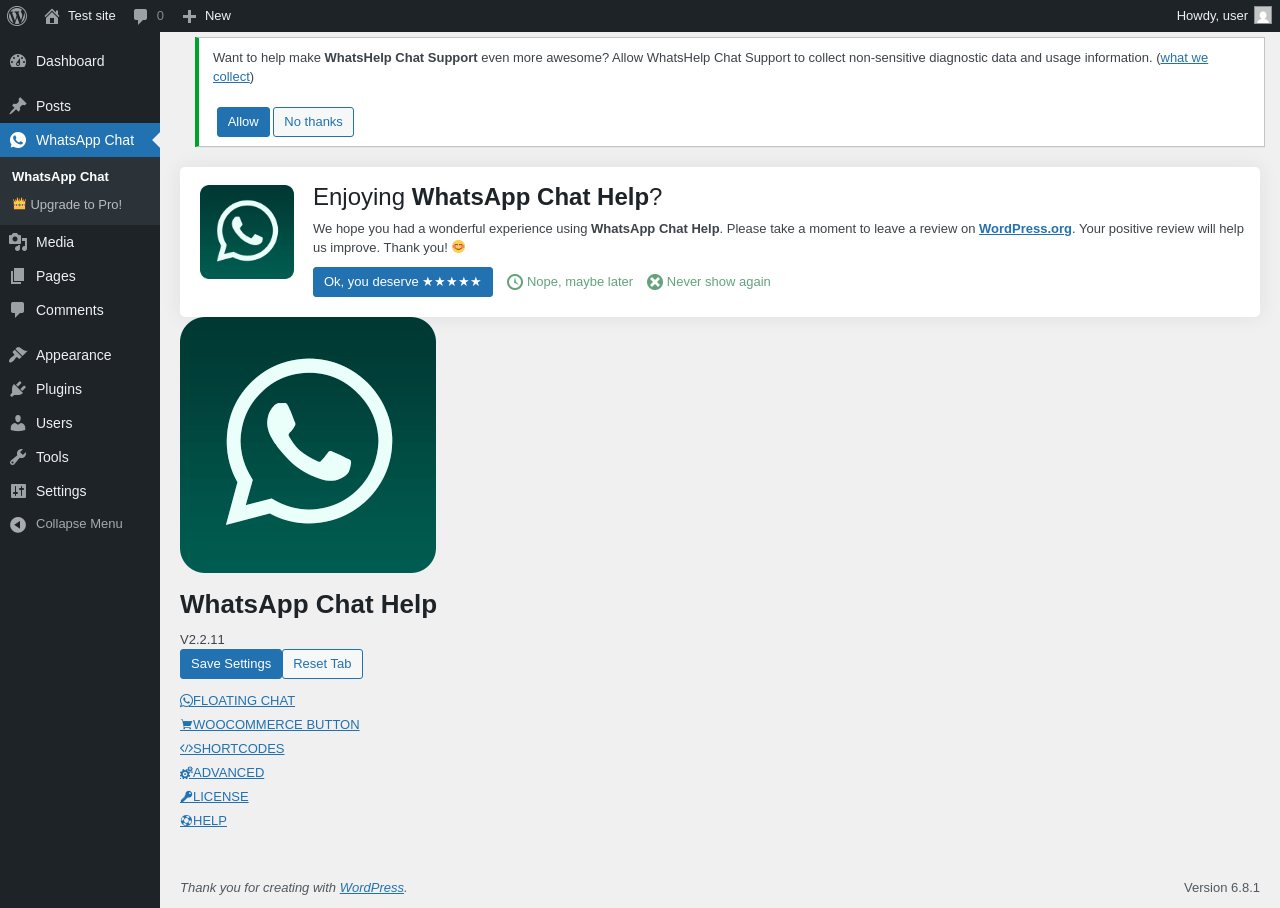
Task: Click the Dashboard gauge icon
Action: 18,61
